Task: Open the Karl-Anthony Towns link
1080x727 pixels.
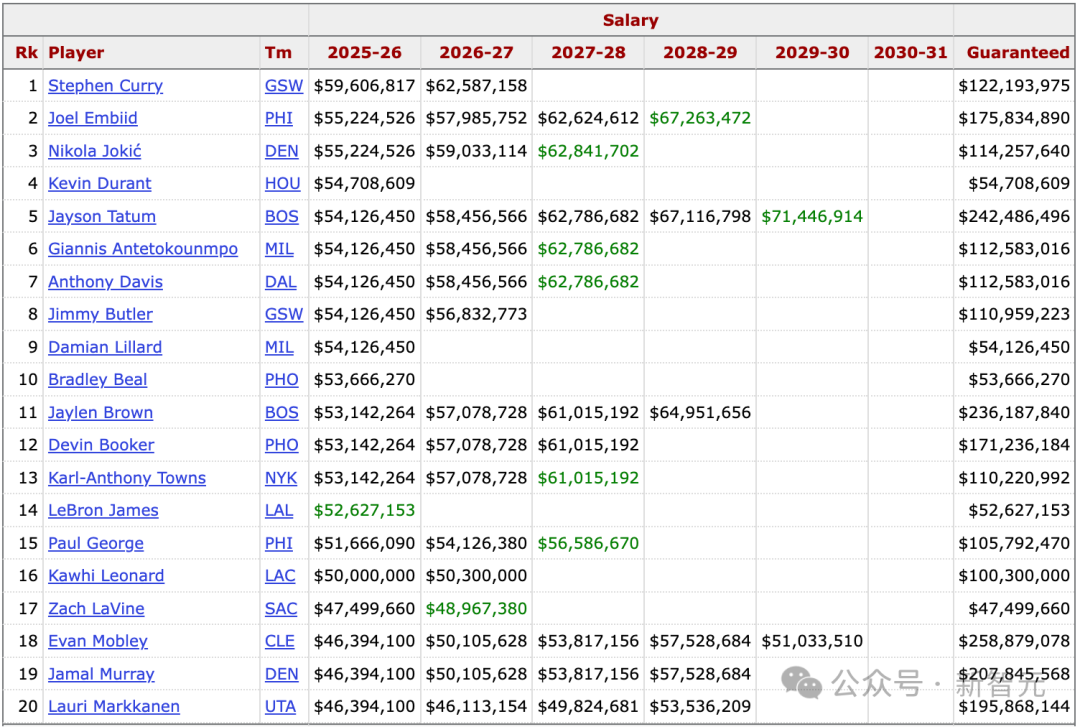Action: pyautogui.click(x=127, y=478)
